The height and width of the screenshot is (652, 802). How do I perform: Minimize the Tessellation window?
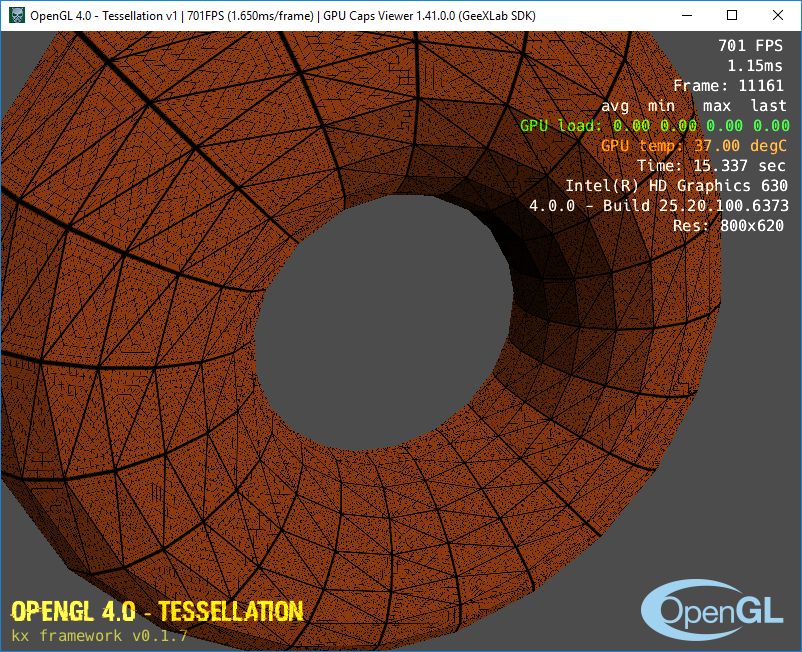687,15
